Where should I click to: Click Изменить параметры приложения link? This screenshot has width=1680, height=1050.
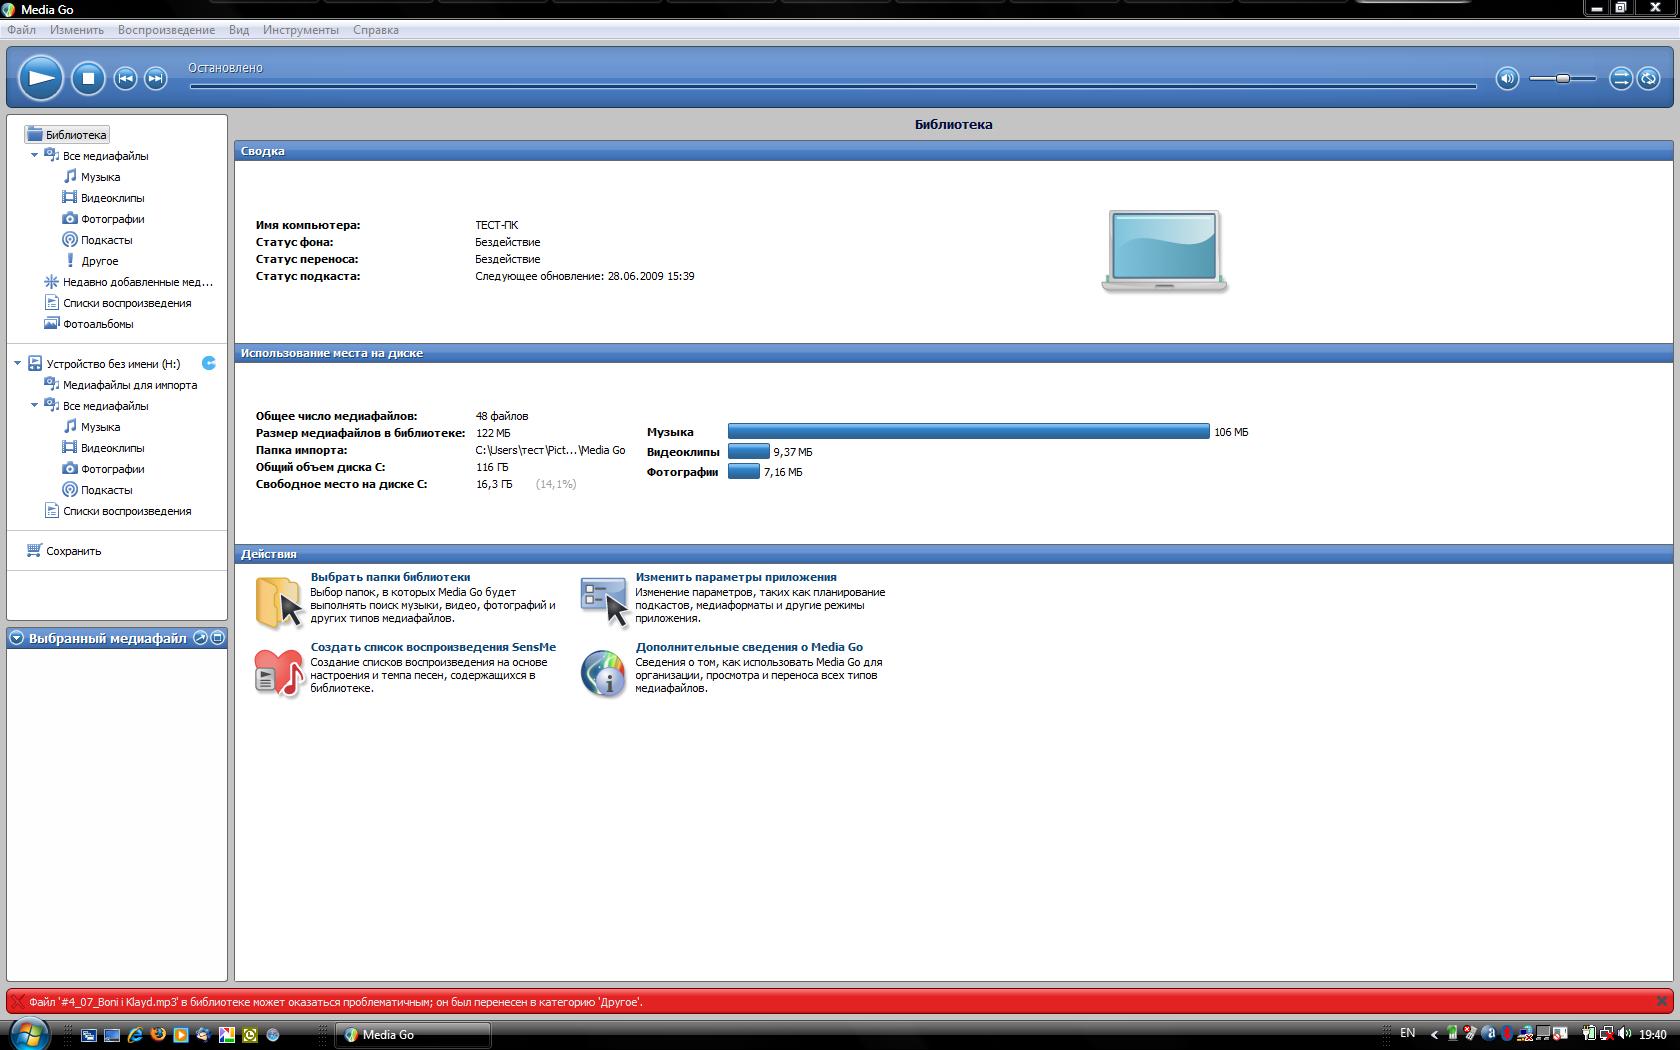pyautogui.click(x=736, y=577)
